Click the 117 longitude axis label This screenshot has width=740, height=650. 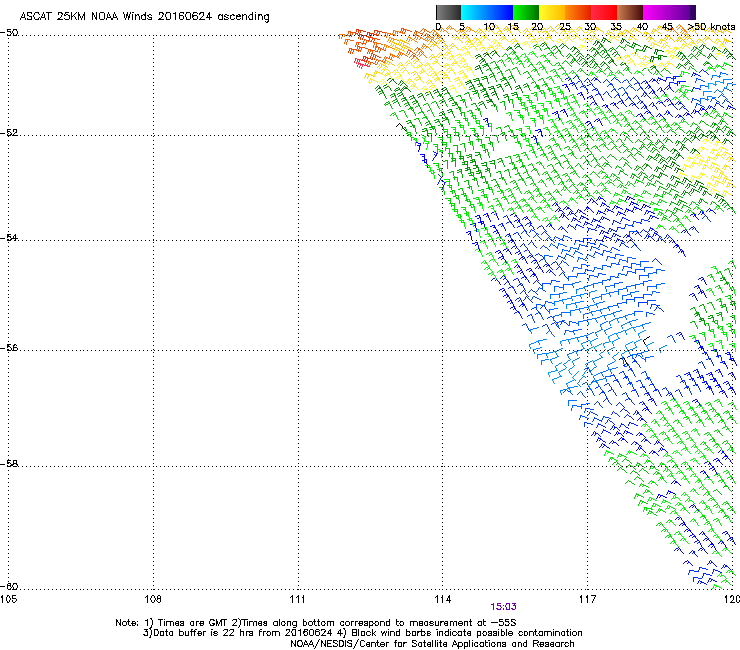point(587,599)
